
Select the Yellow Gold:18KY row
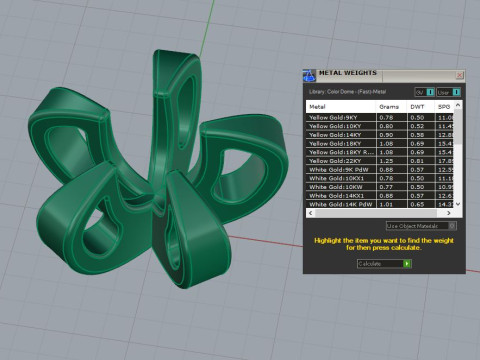(380, 143)
